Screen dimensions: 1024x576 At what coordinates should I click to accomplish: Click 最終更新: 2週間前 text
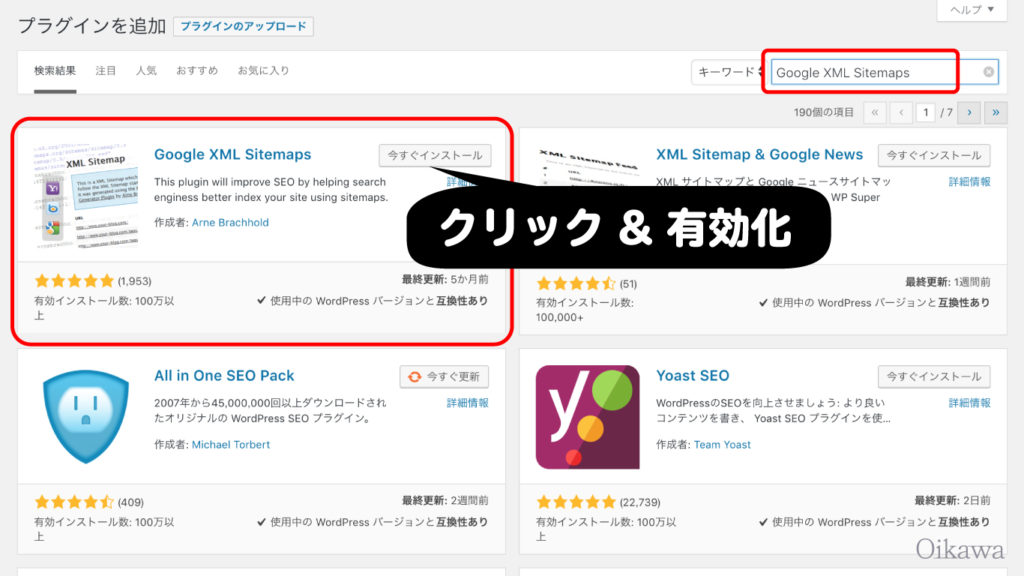pyautogui.click(x=445, y=501)
